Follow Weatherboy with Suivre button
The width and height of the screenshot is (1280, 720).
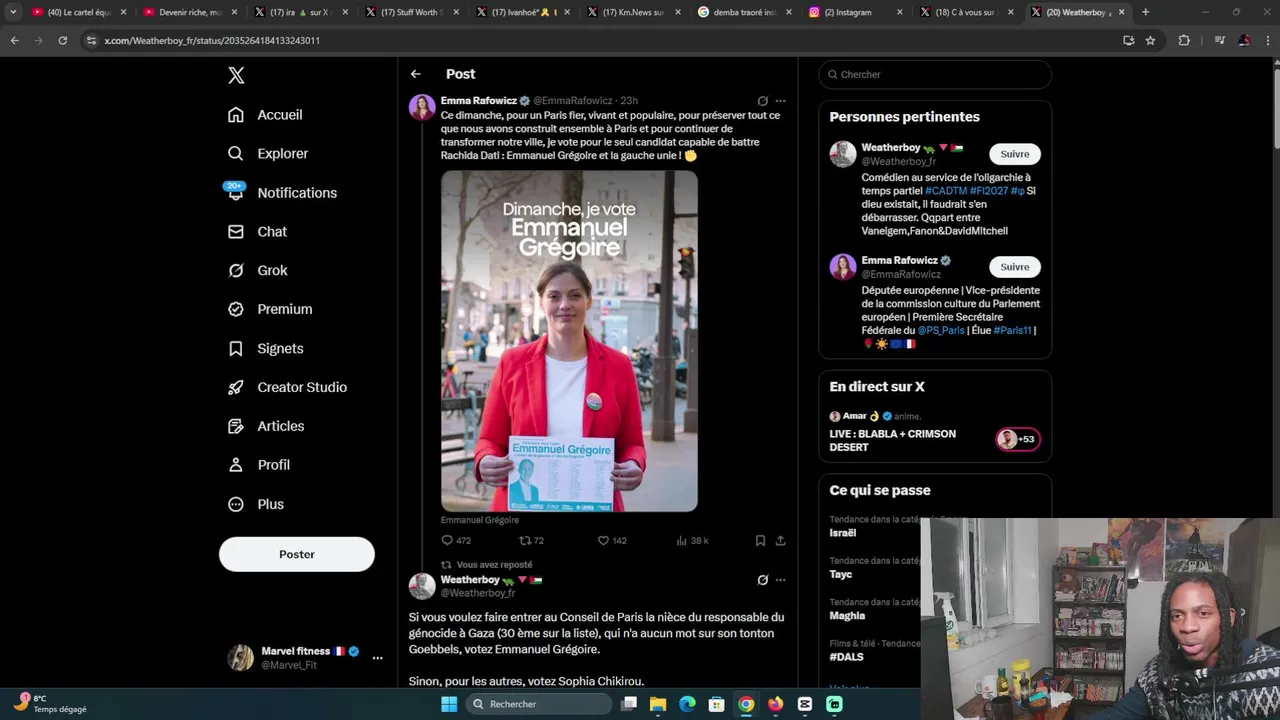click(1015, 154)
